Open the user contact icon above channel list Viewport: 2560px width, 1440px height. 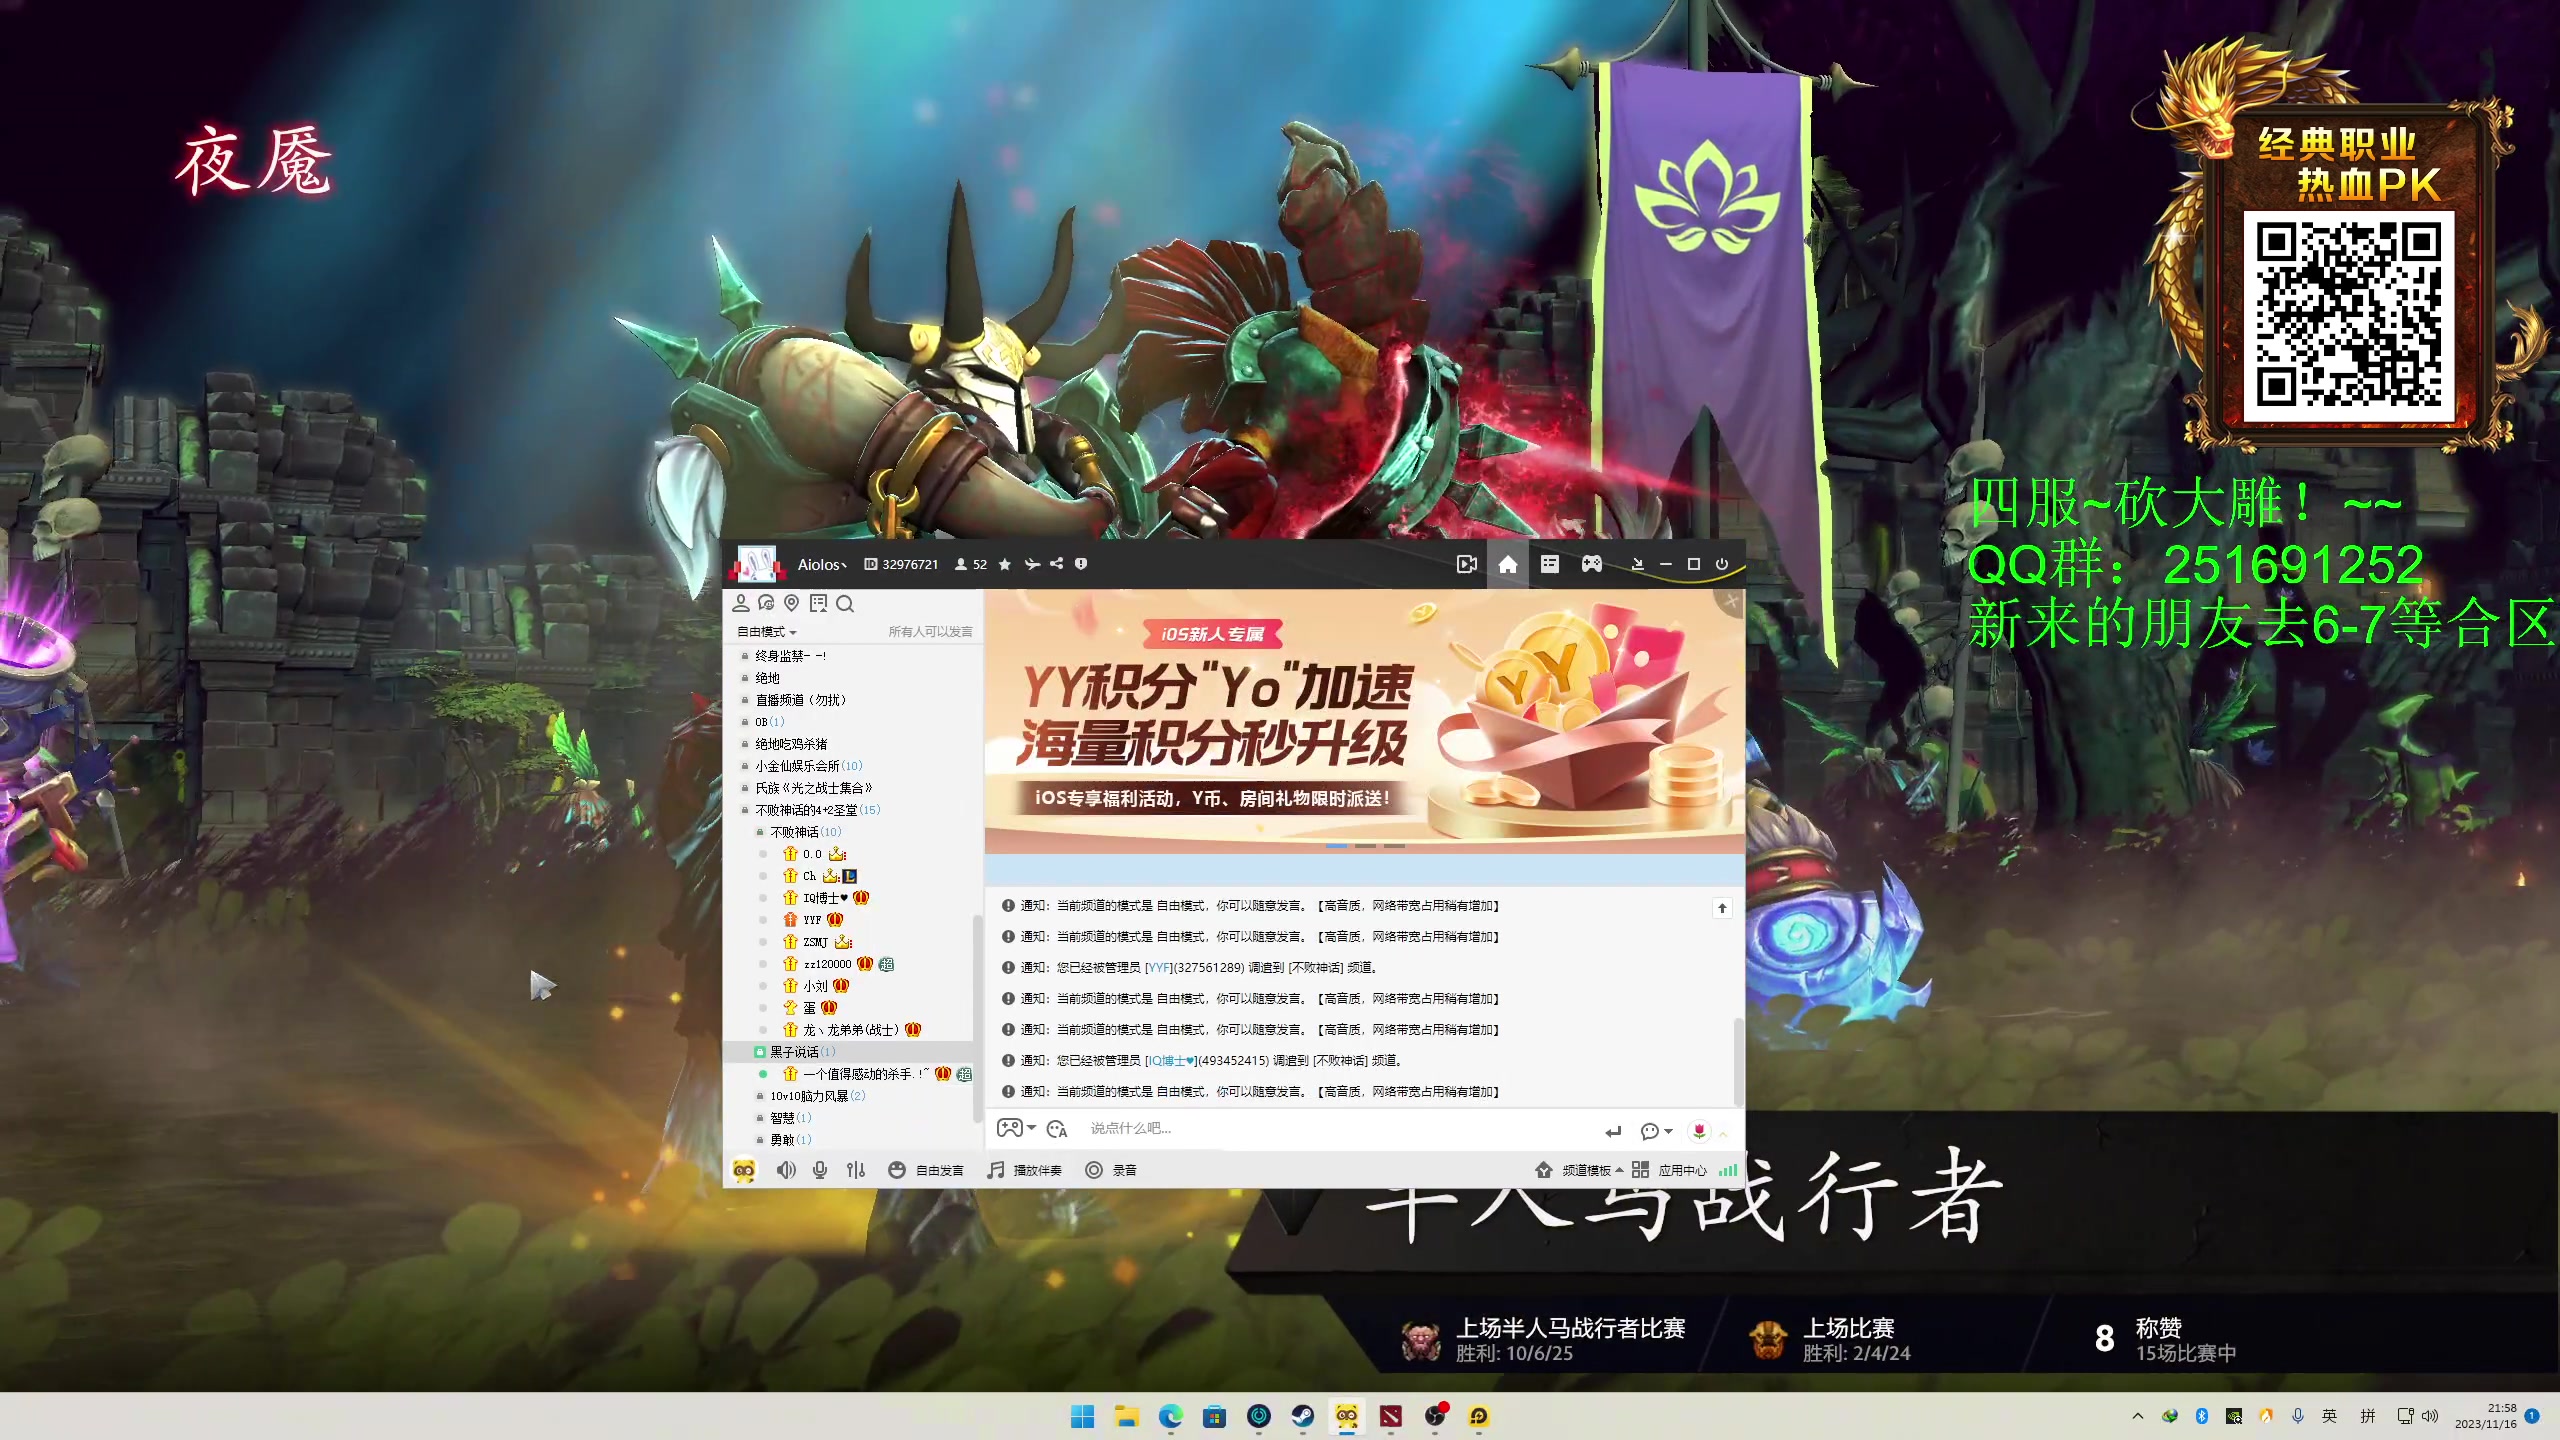coord(741,603)
